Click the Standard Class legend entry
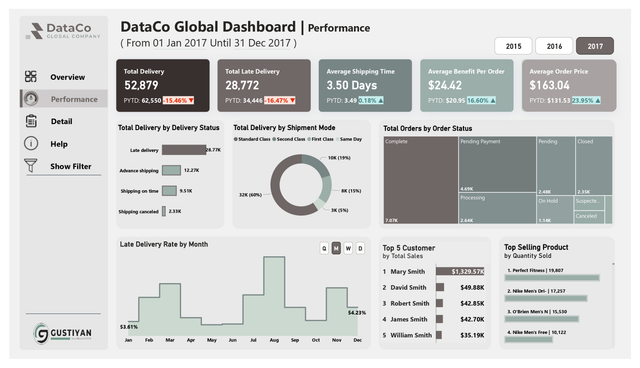This screenshot has width=640, height=368. [x=252, y=139]
